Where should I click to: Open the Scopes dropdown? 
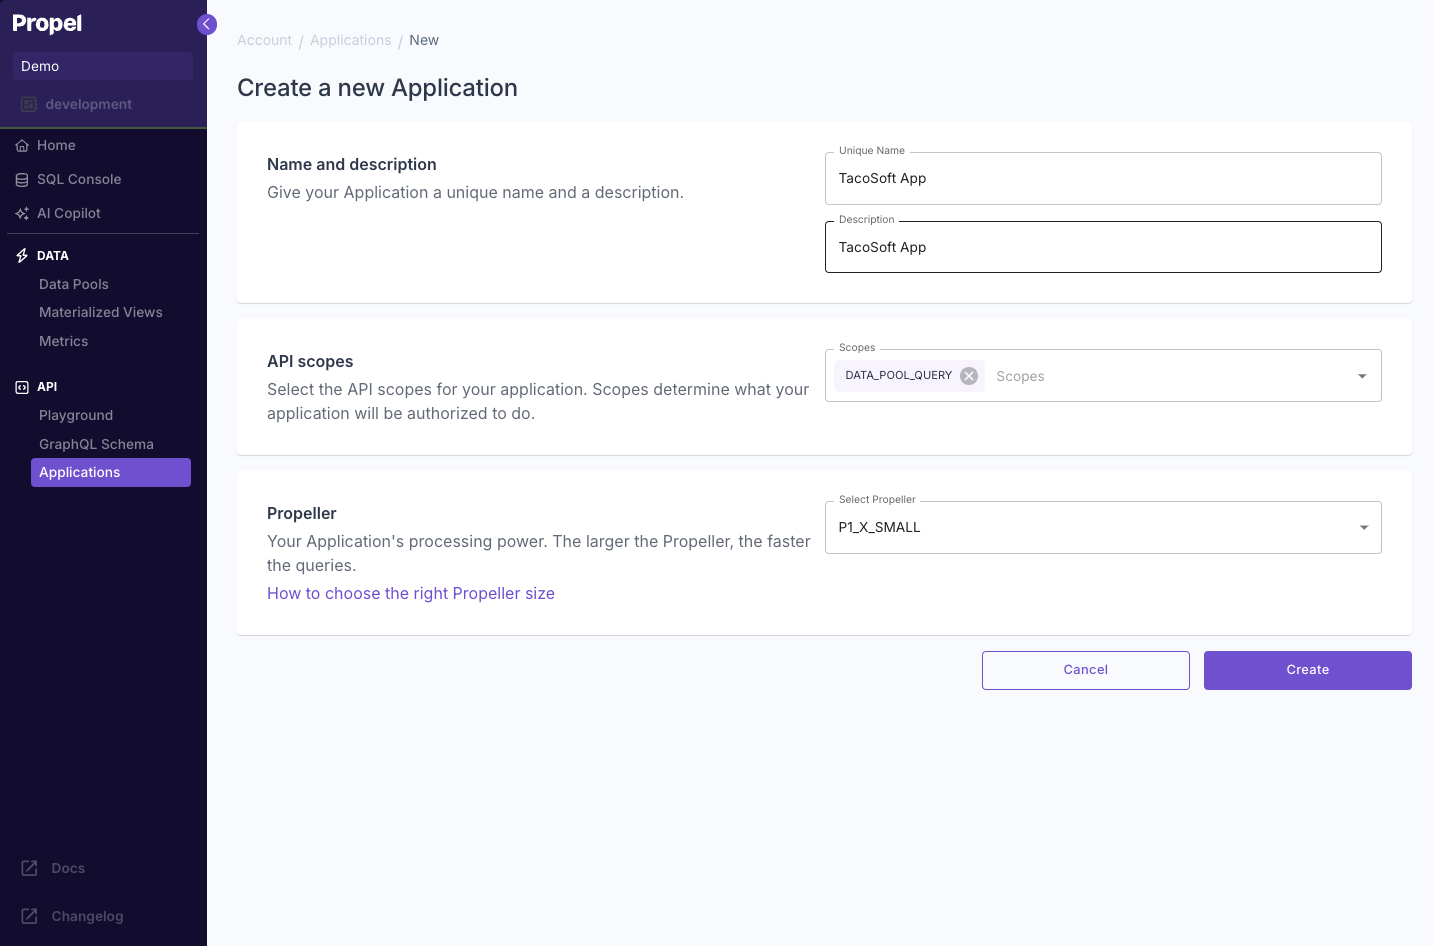point(1361,375)
